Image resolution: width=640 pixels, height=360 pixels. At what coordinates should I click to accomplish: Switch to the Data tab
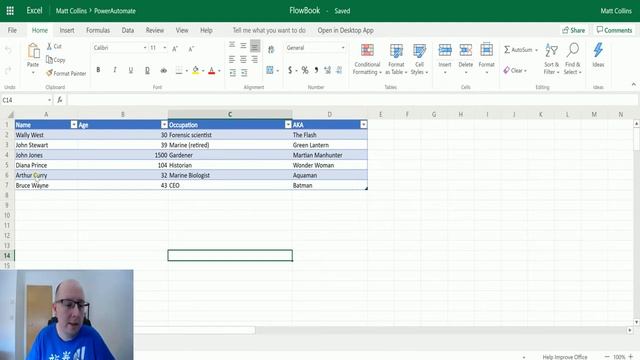click(128, 30)
